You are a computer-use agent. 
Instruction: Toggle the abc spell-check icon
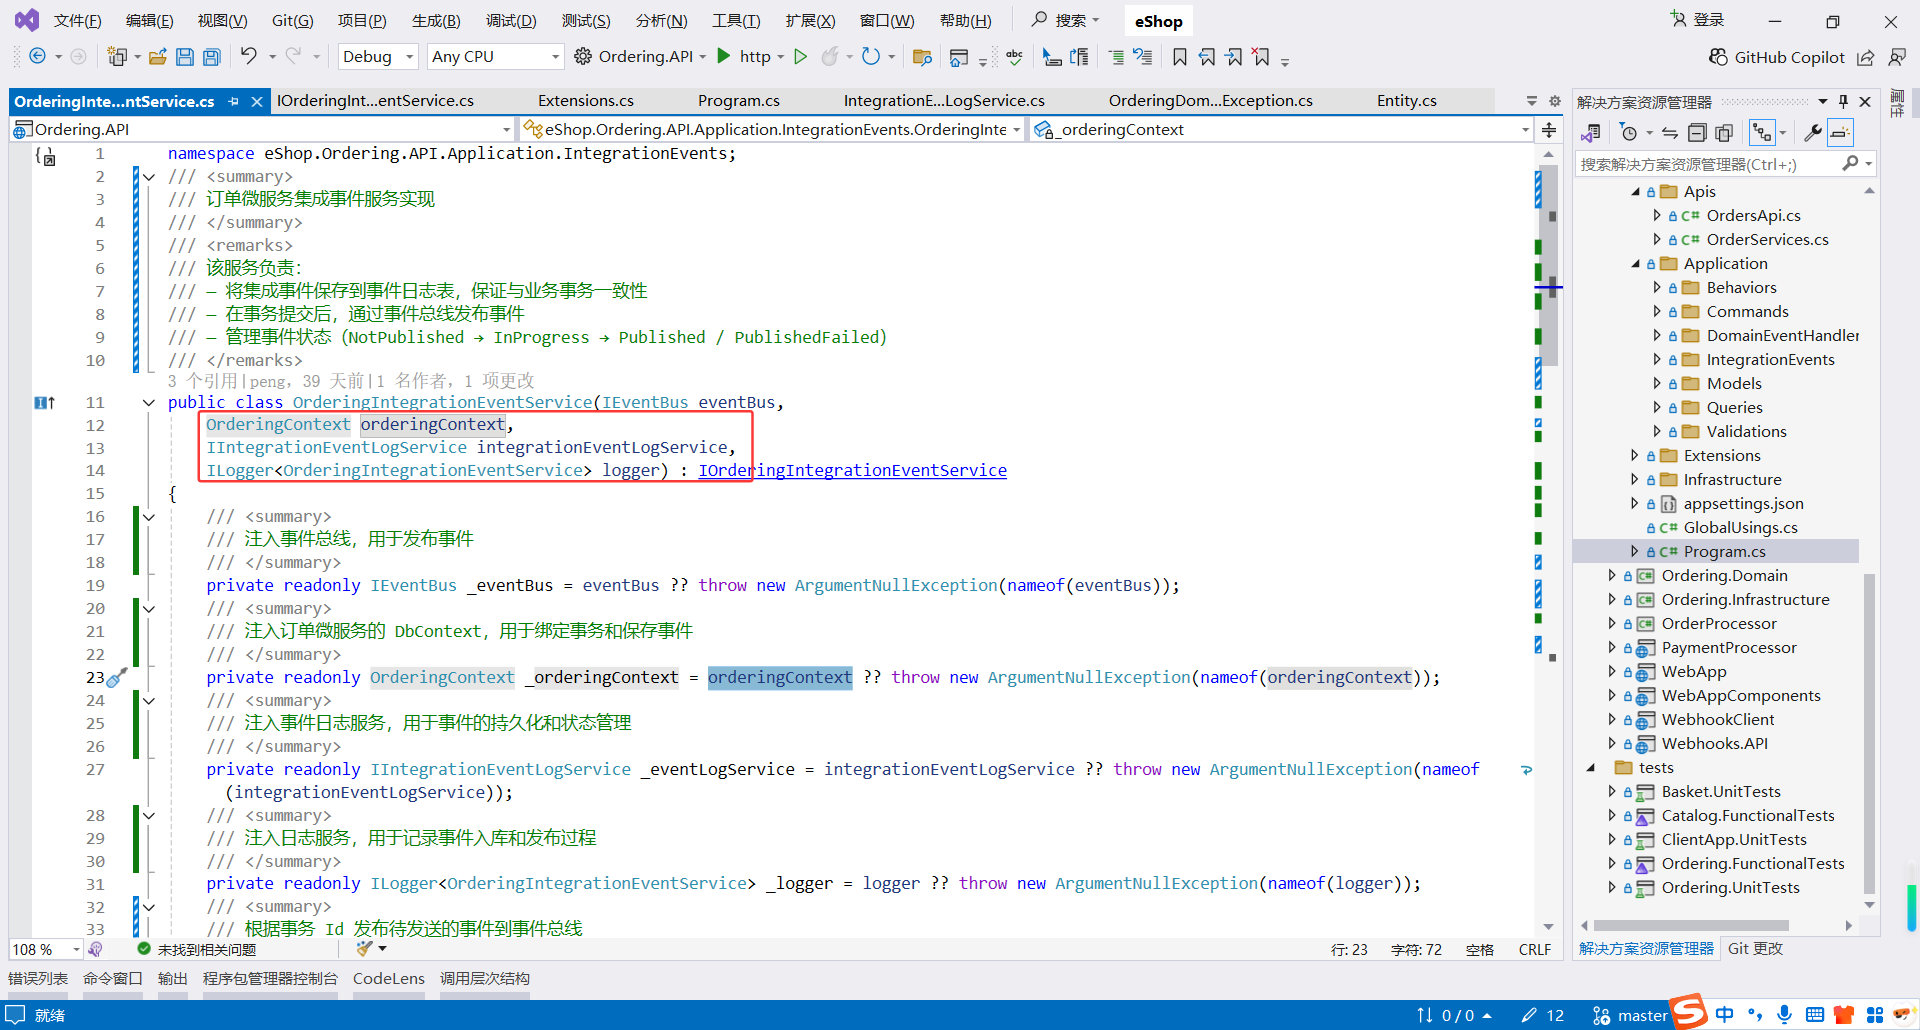[1014, 57]
